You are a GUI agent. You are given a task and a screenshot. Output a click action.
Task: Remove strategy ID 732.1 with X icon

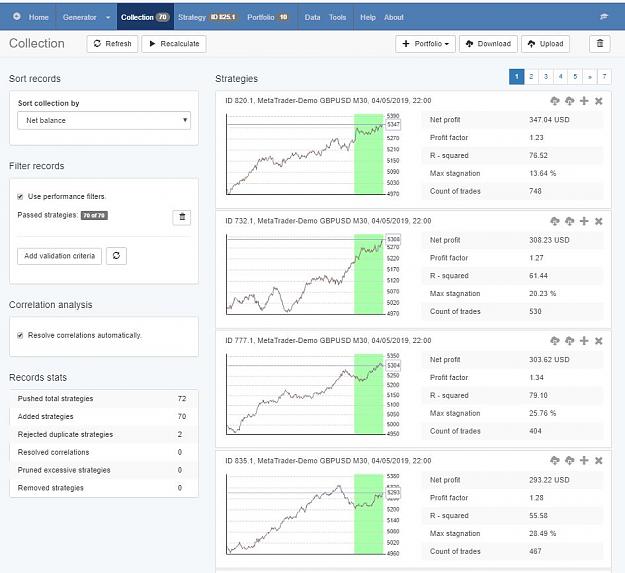pyautogui.click(x=598, y=222)
